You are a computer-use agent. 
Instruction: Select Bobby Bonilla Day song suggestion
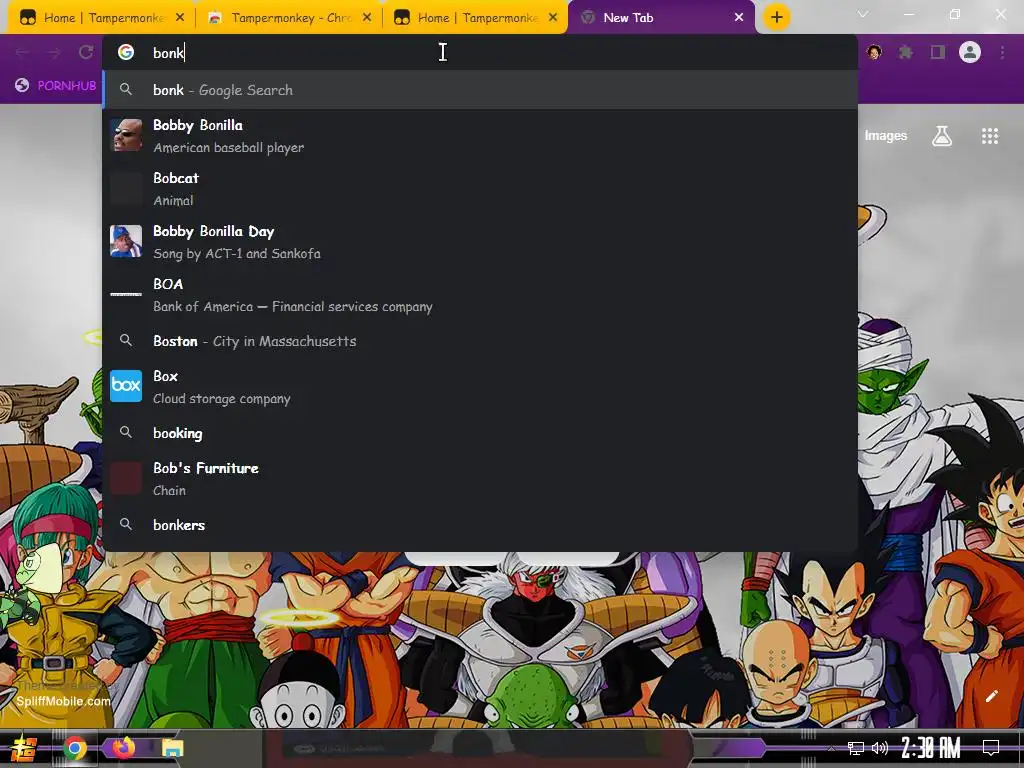(x=480, y=242)
